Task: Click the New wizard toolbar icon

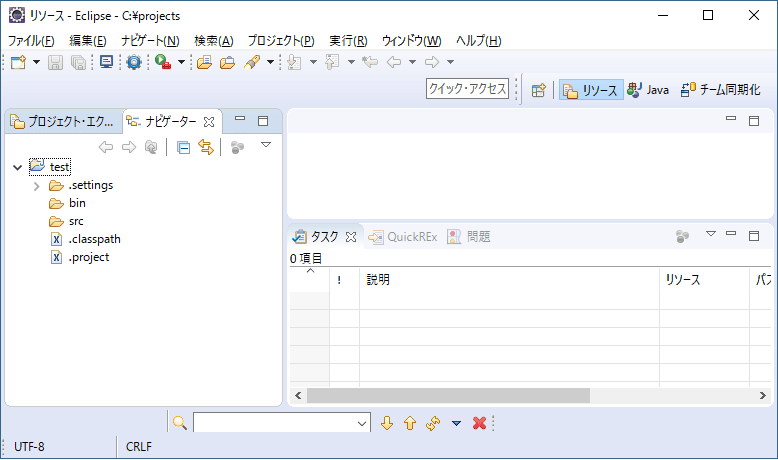Action: (18, 62)
